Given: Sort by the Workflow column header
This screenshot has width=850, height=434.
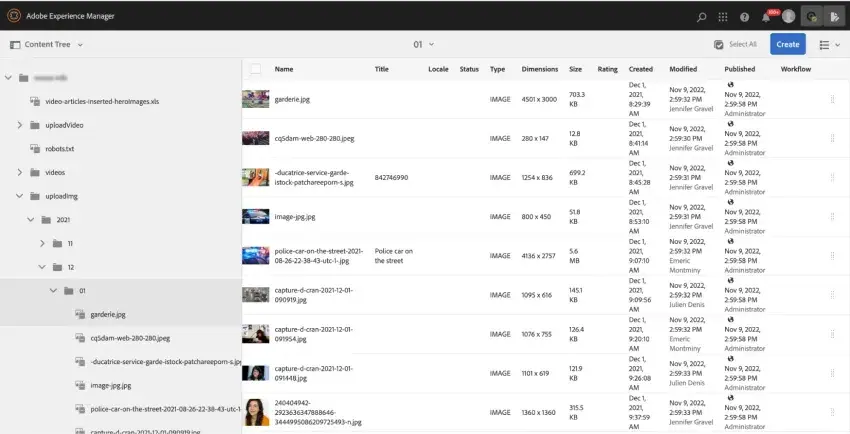Looking at the screenshot, I should (x=796, y=69).
